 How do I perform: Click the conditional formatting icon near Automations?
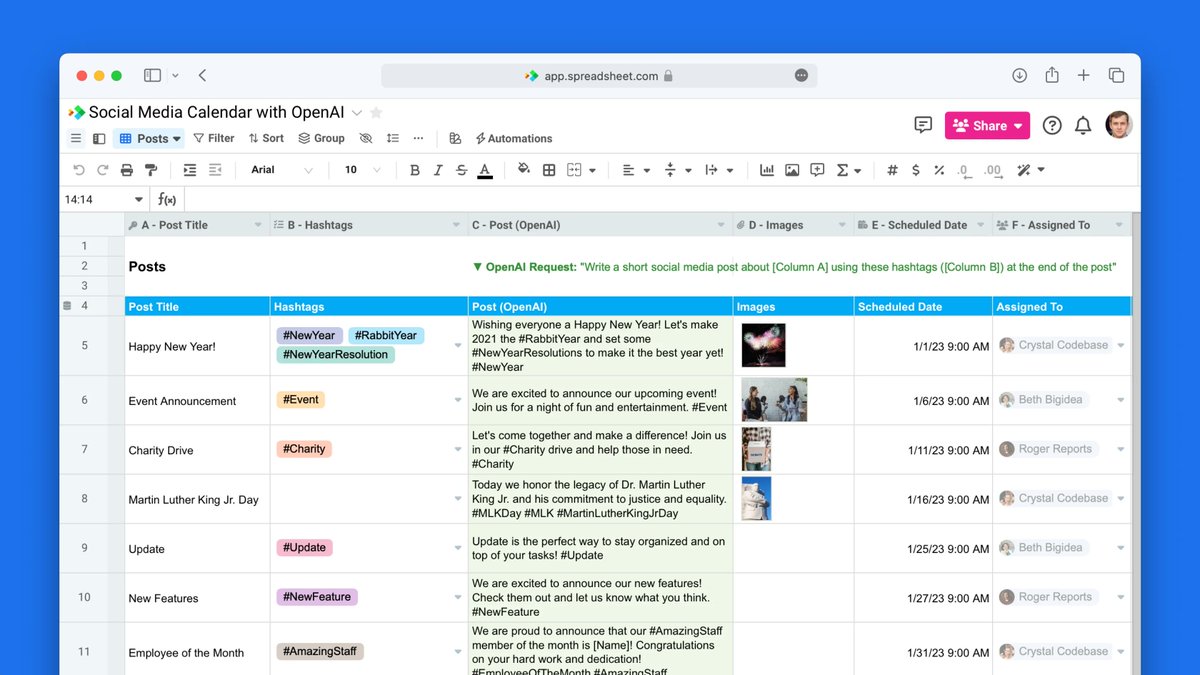click(455, 138)
